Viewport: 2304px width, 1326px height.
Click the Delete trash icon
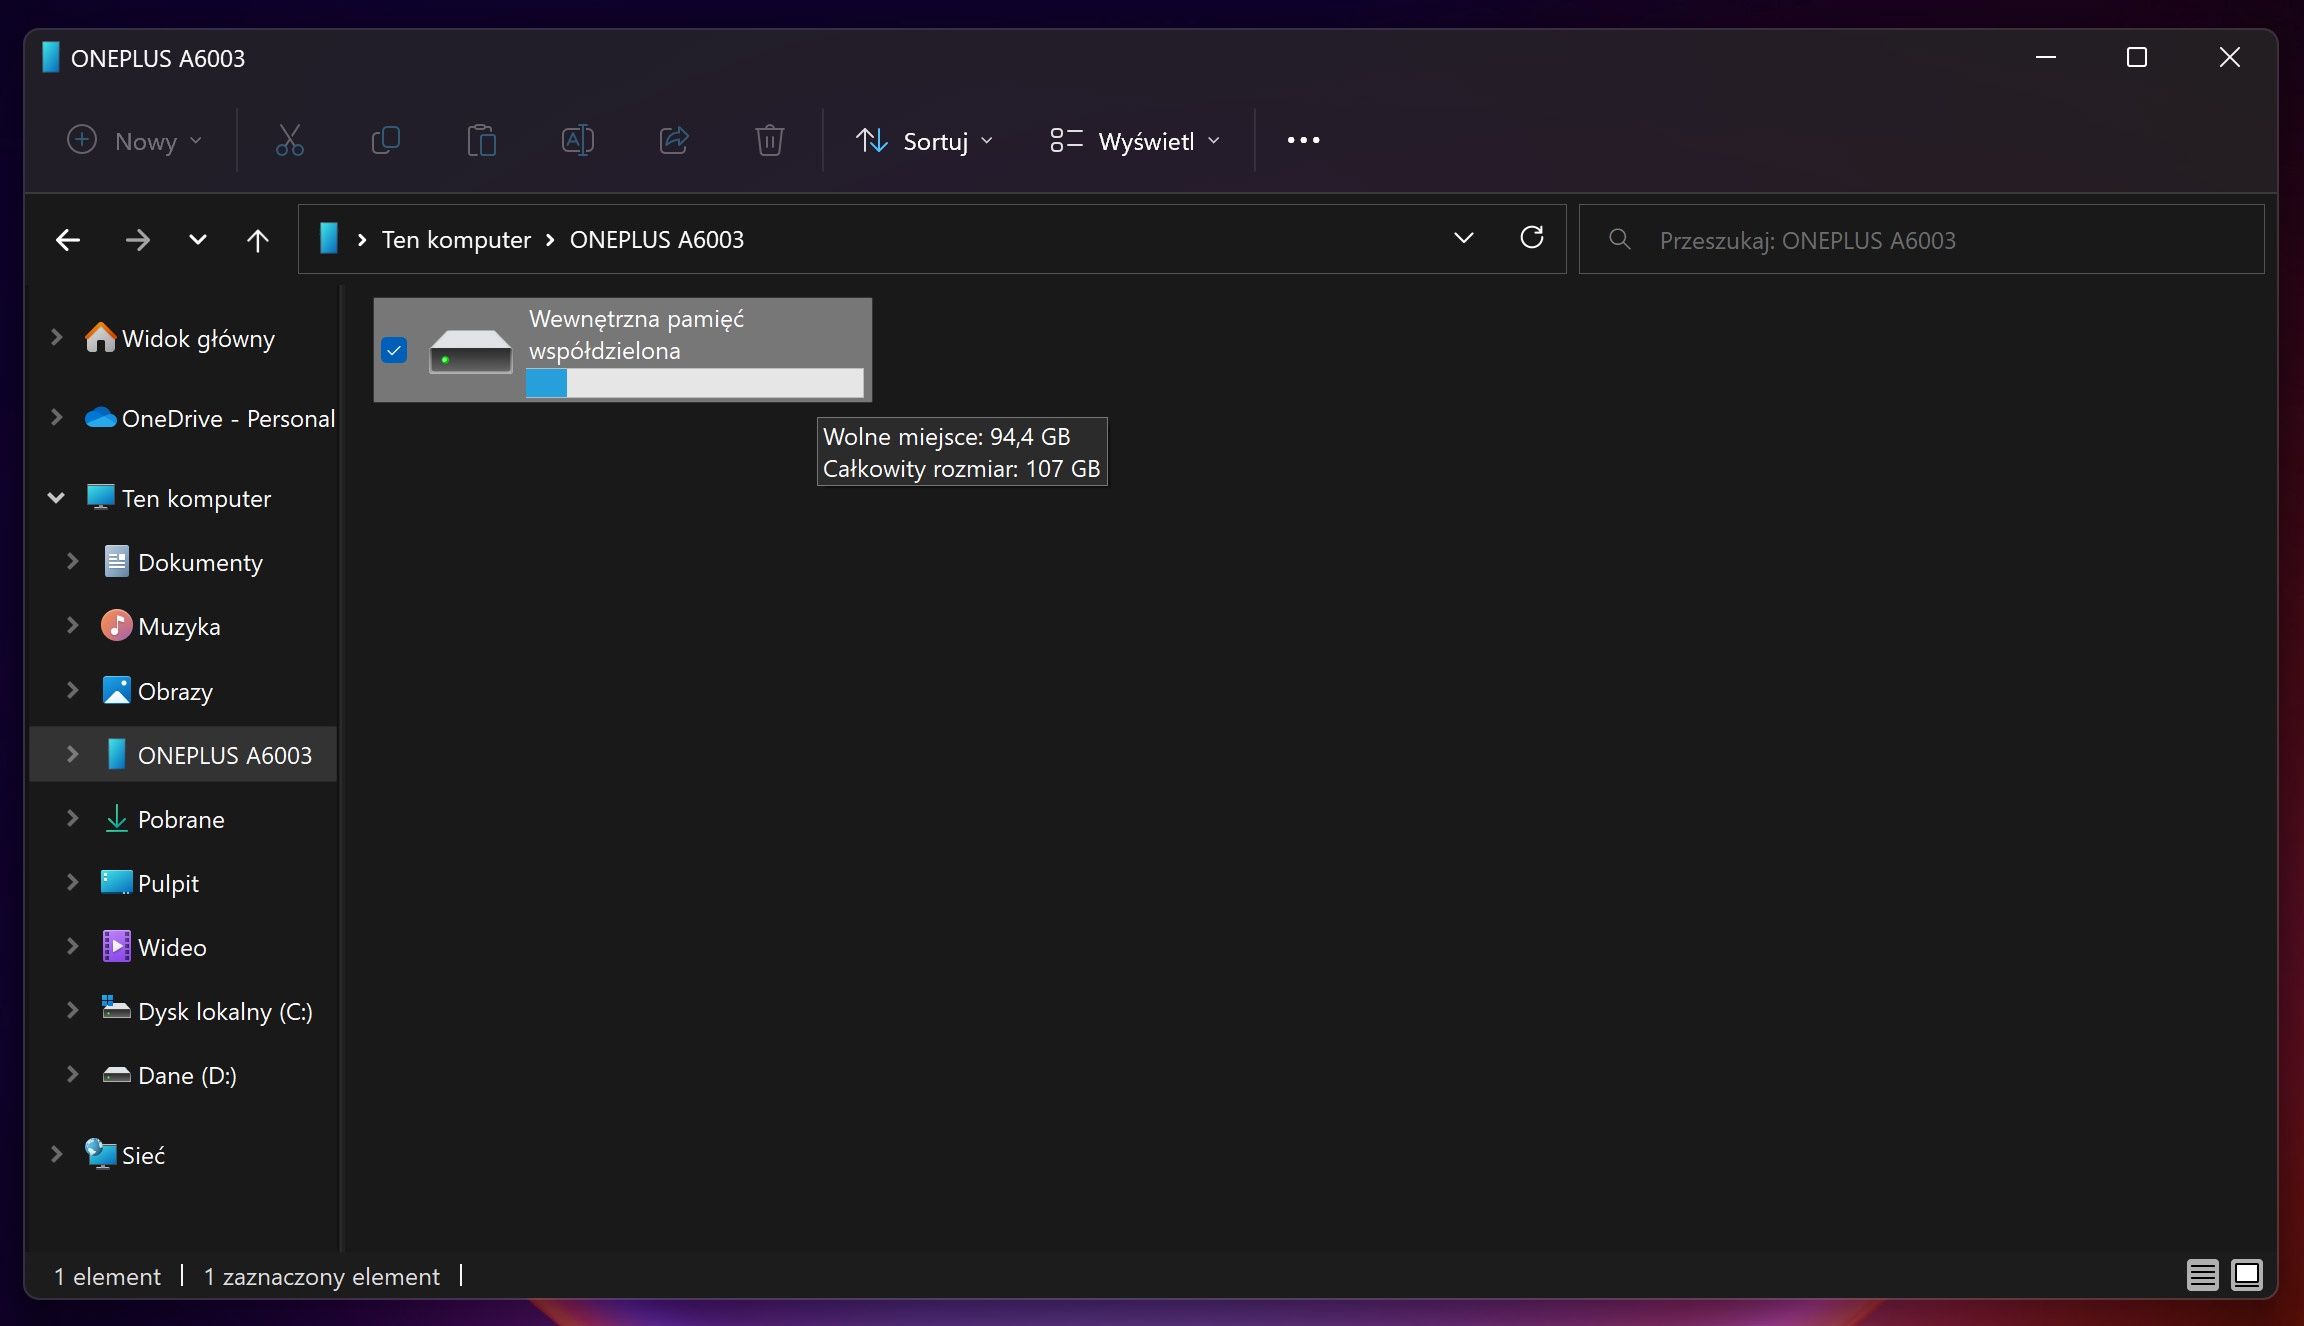tap(769, 141)
